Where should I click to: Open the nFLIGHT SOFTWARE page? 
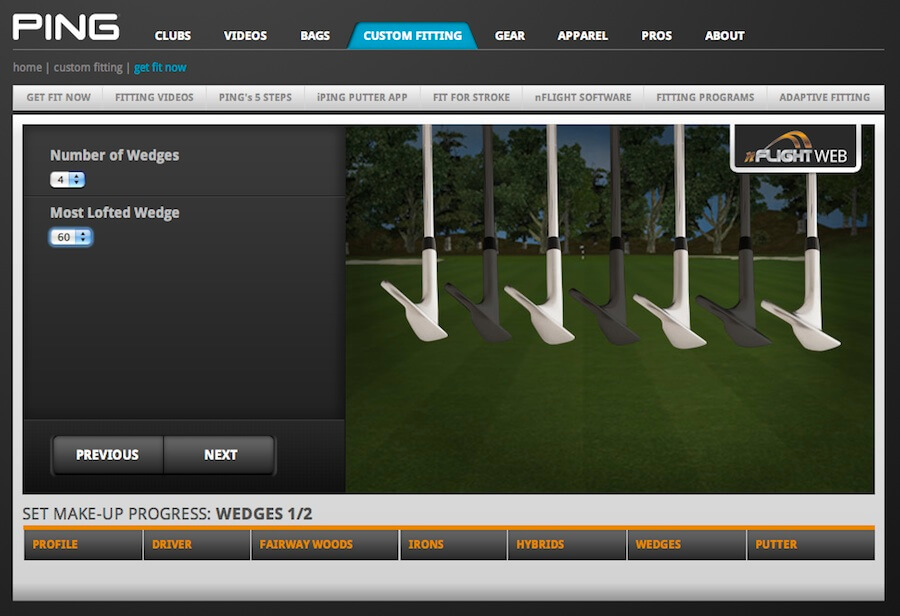click(583, 97)
